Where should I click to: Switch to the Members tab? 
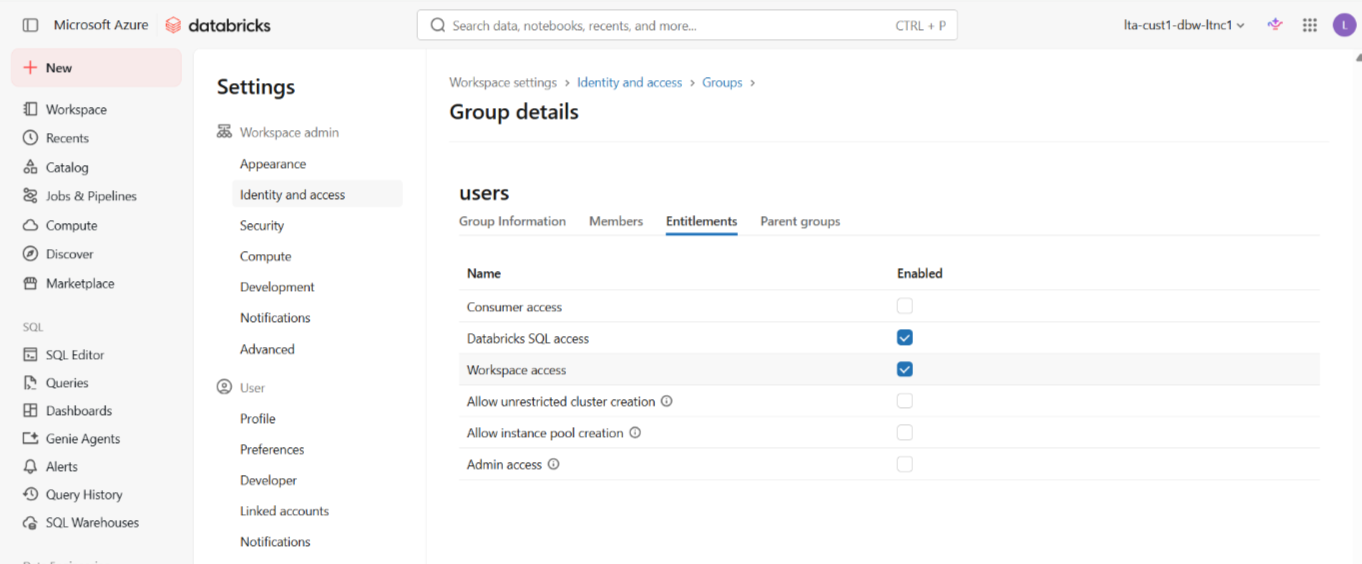[616, 221]
